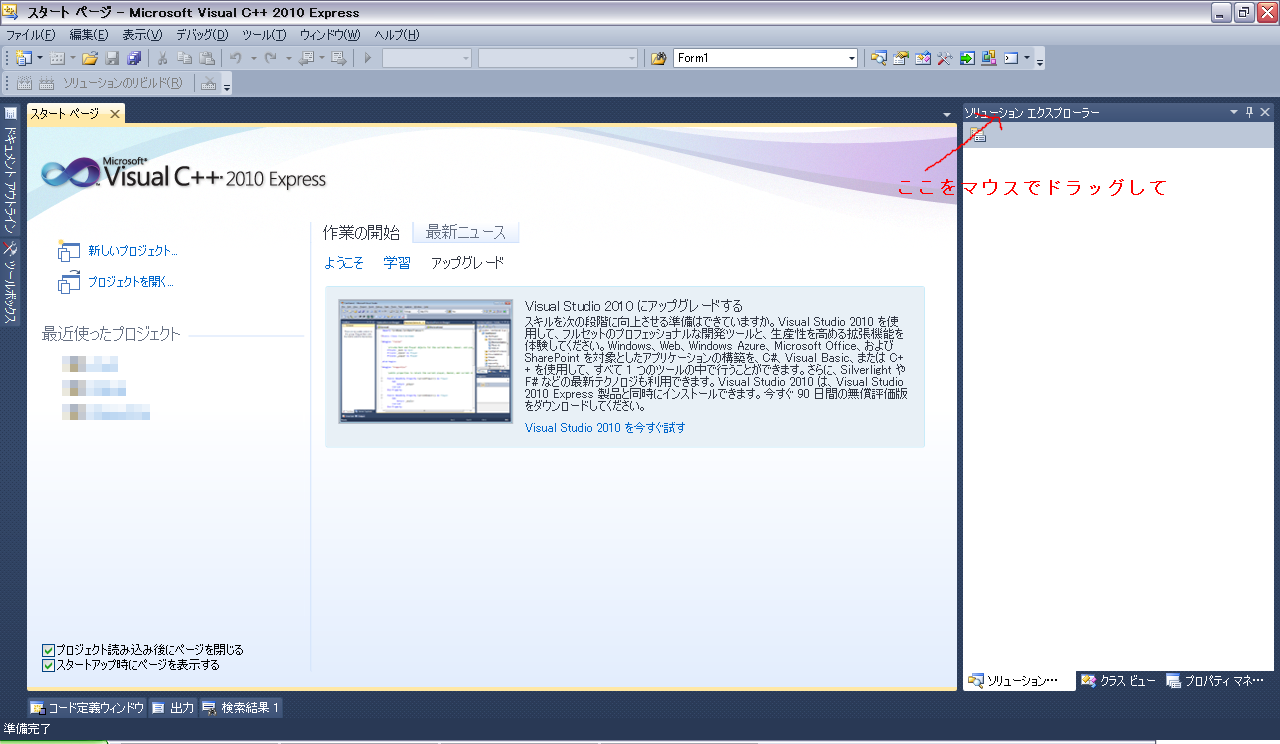Open the デバッグ(D) menu
The width and height of the screenshot is (1280, 744).
pyautogui.click(x=202, y=35)
